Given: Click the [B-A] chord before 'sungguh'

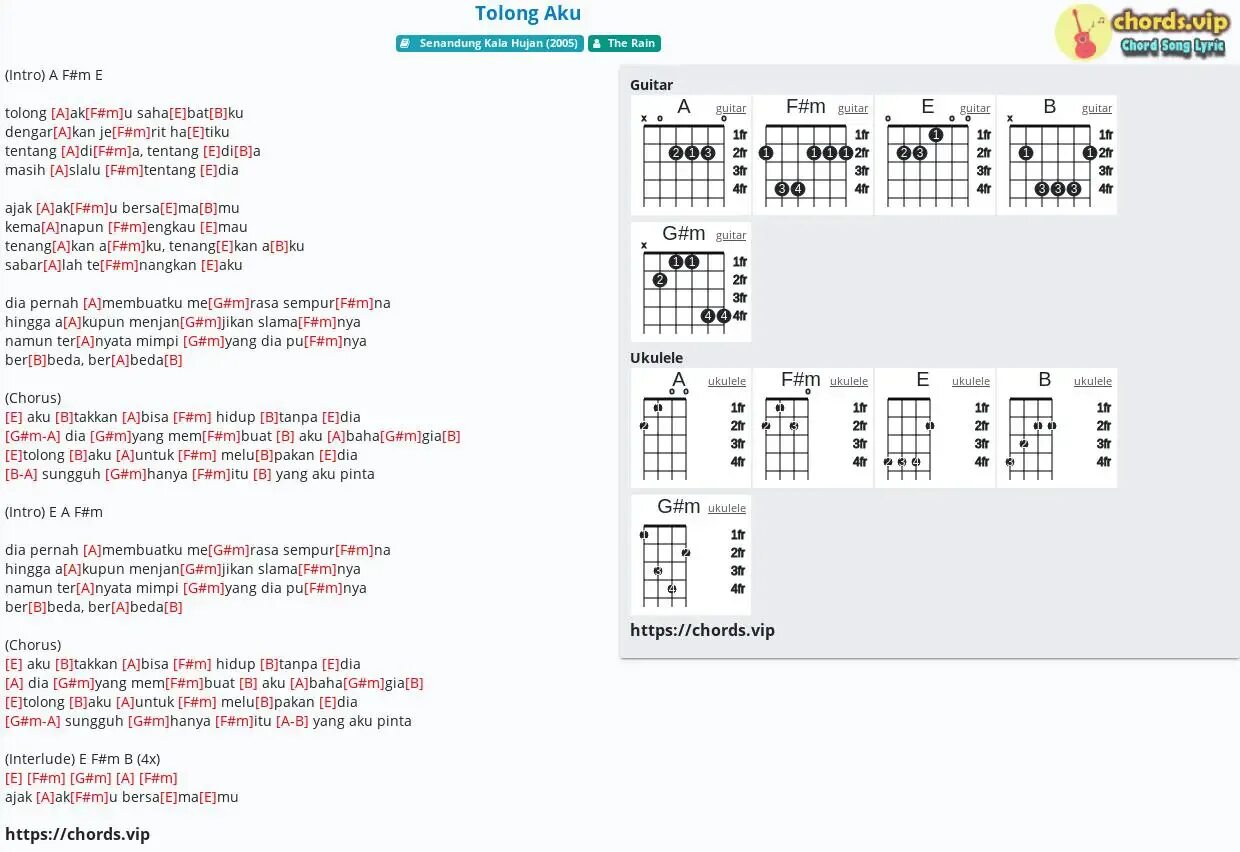Looking at the screenshot, I should (x=21, y=474).
